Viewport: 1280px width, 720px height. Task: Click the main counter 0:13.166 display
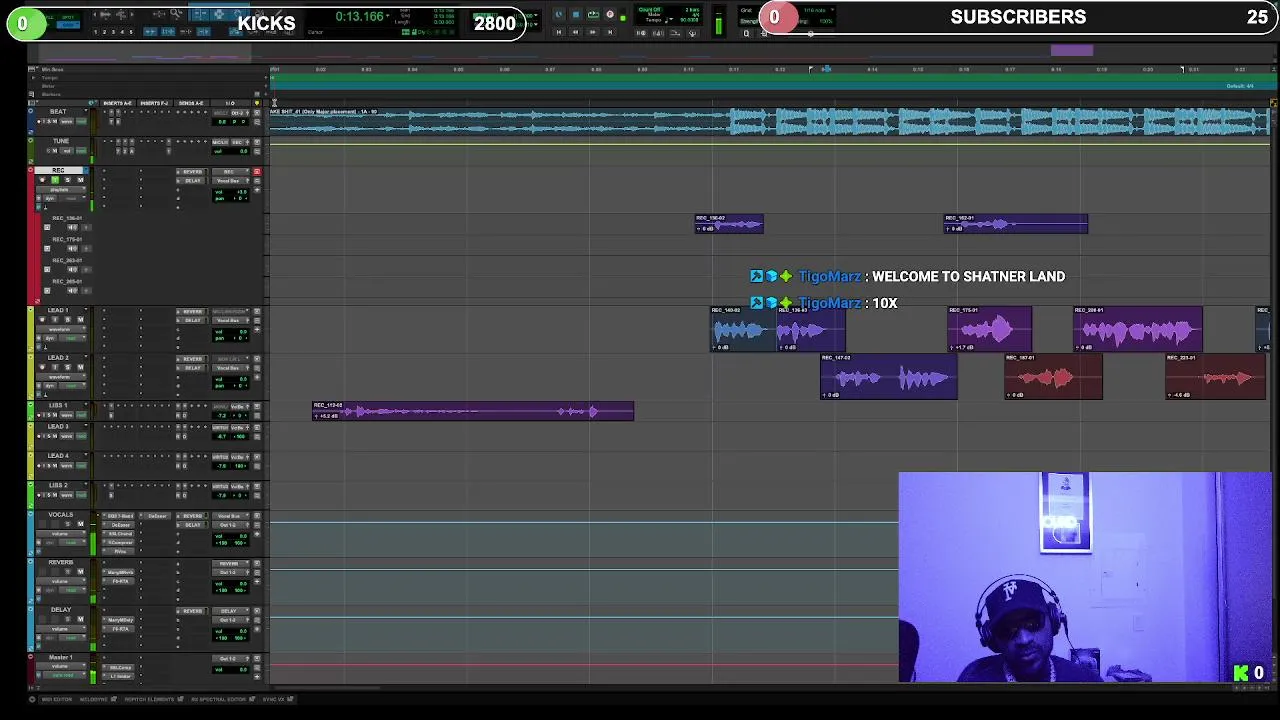360,17
